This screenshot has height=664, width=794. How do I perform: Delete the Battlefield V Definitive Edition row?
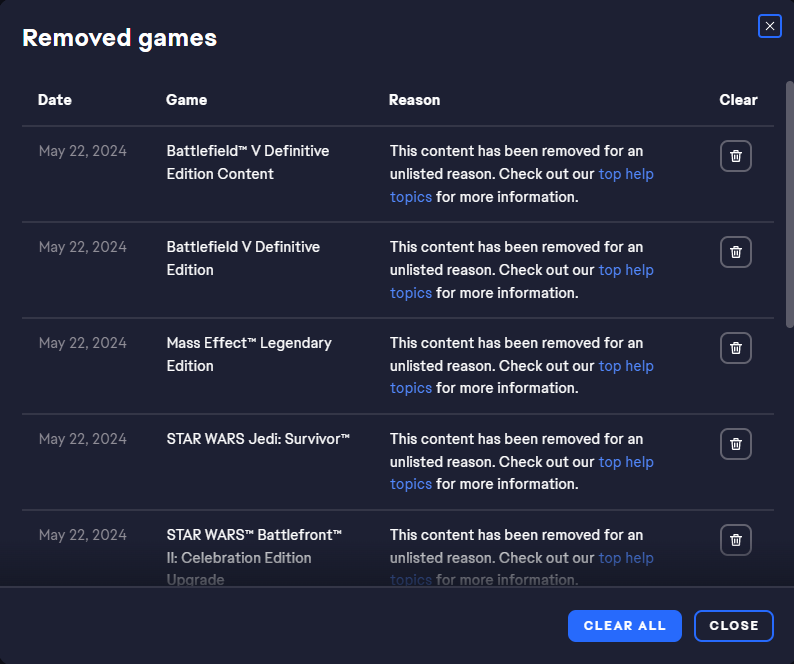point(736,252)
